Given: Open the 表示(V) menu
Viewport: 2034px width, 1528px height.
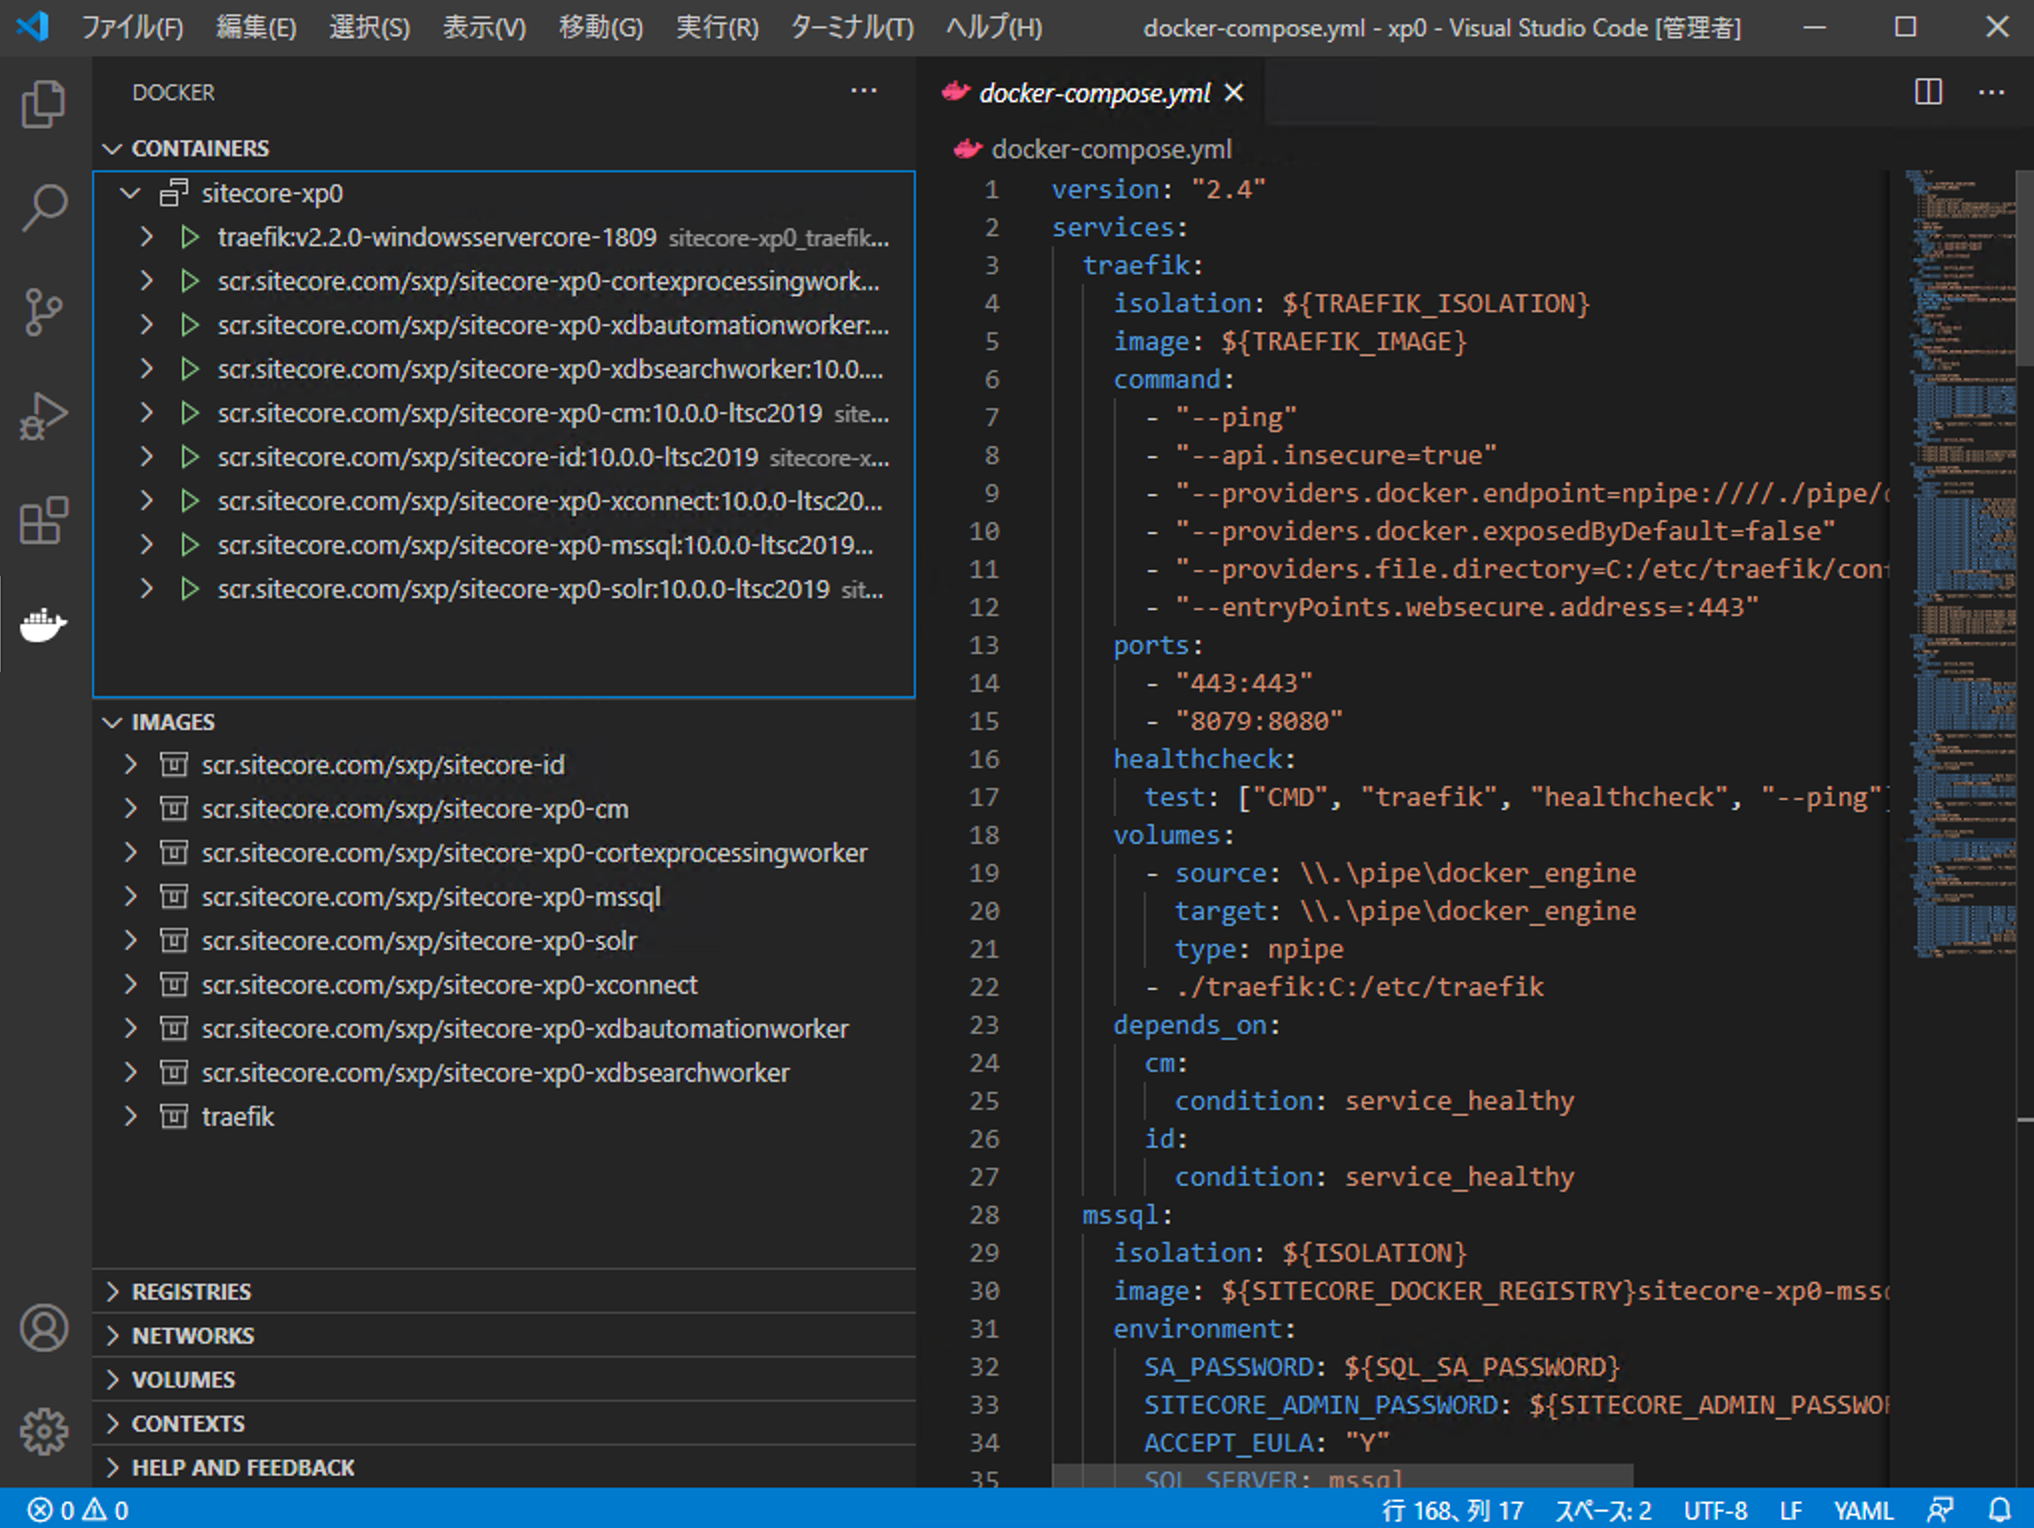Looking at the screenshot, I should tap(484, 27).
